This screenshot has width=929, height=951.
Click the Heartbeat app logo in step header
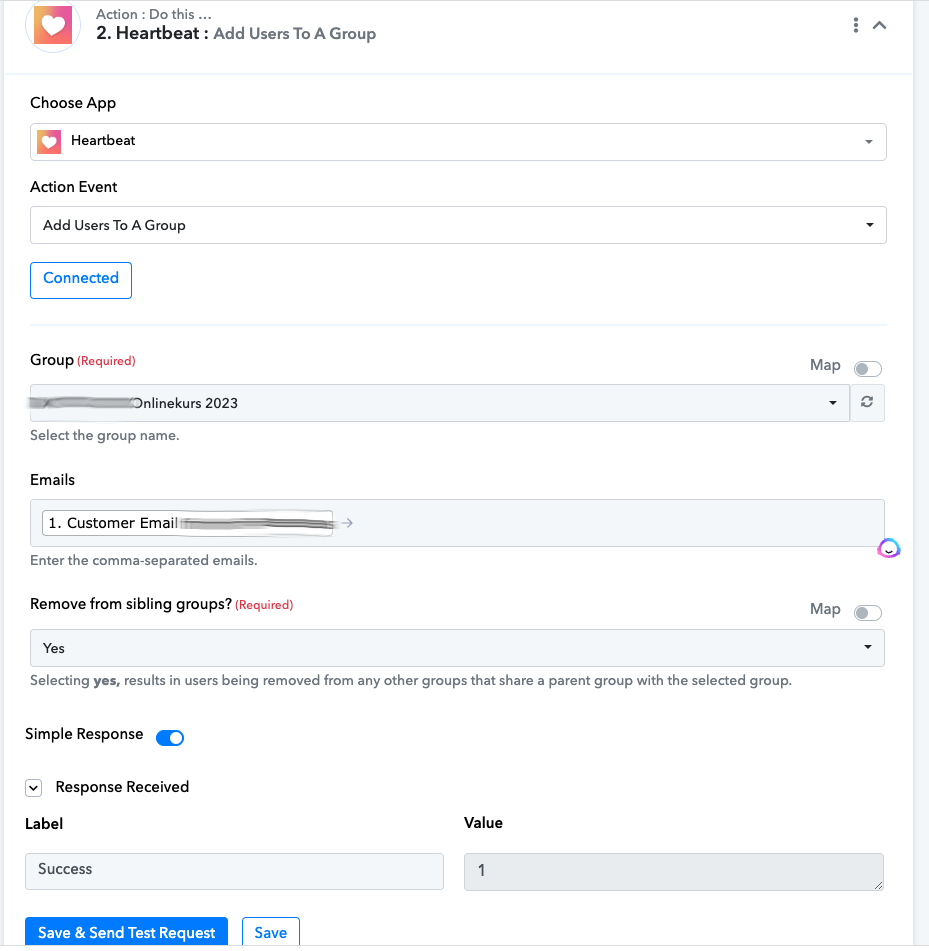(x=53, y=25)
